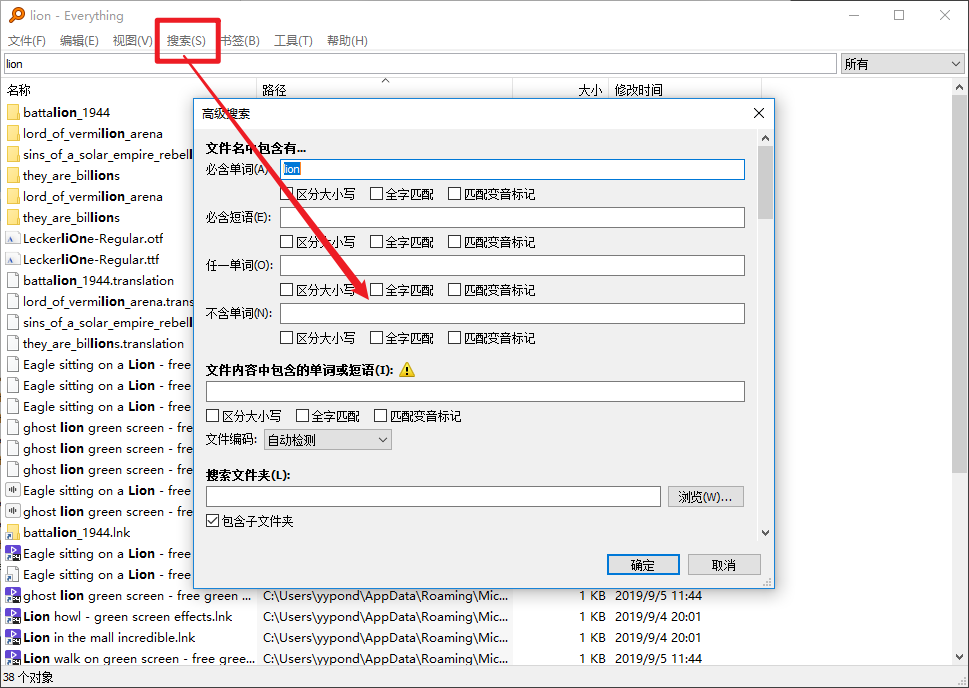Click font file icon for LeckerliOne-Regular.ttf

click(x=12, y=260)
